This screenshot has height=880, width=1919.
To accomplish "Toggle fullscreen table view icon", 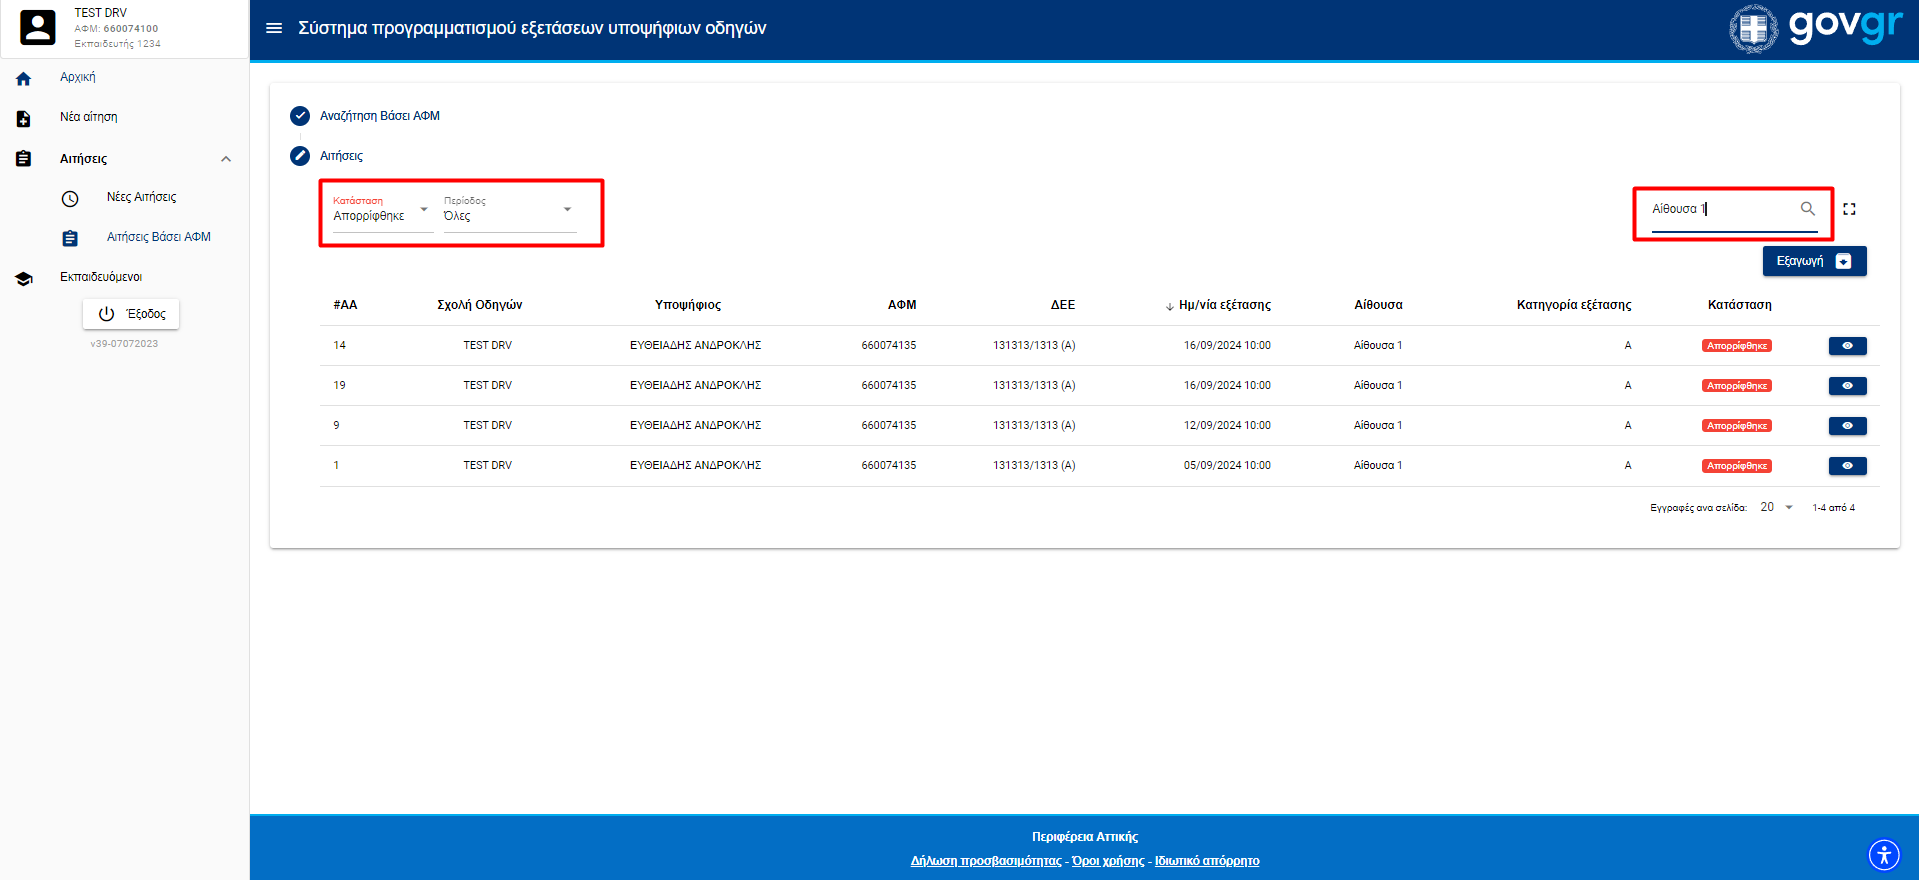I will click(x=1849, y=209).
